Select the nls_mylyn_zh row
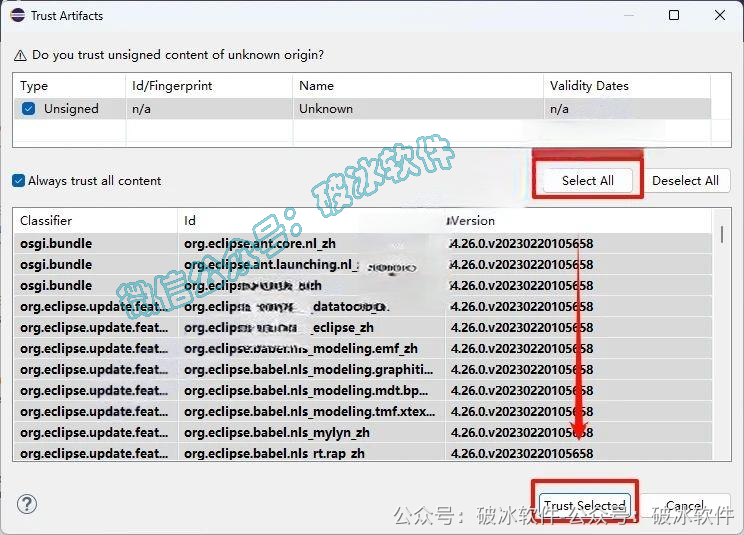744x535 pixels. coord(363,433)
